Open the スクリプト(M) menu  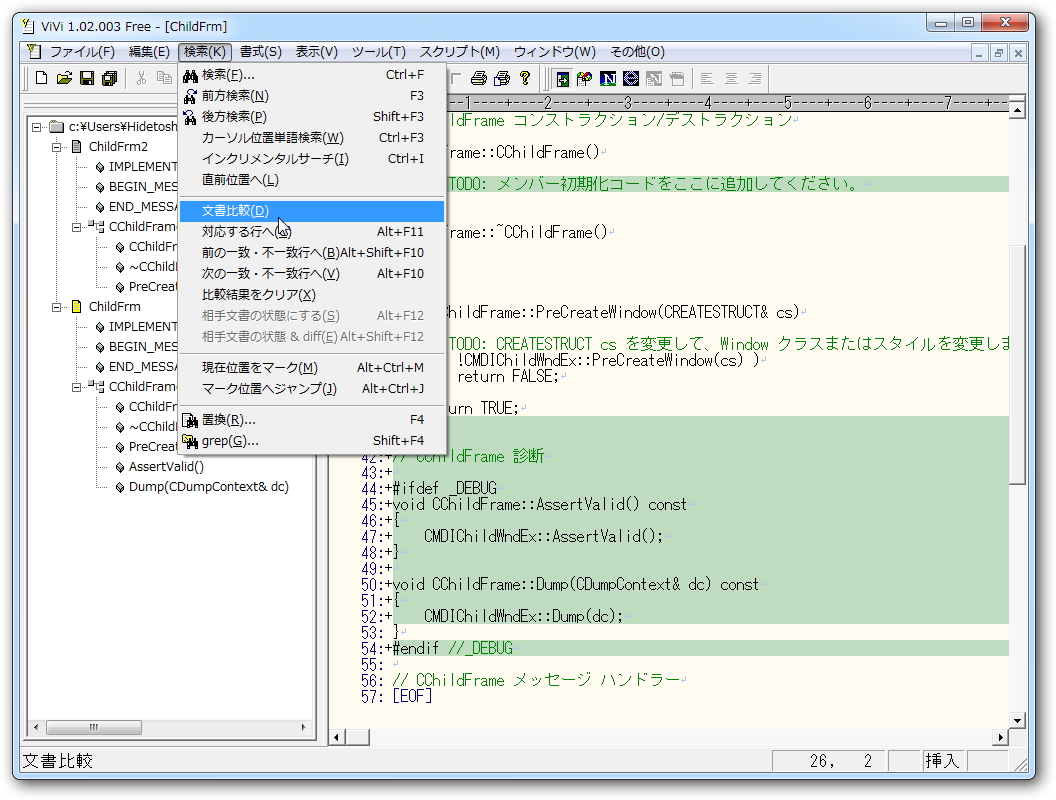(460, 52)
